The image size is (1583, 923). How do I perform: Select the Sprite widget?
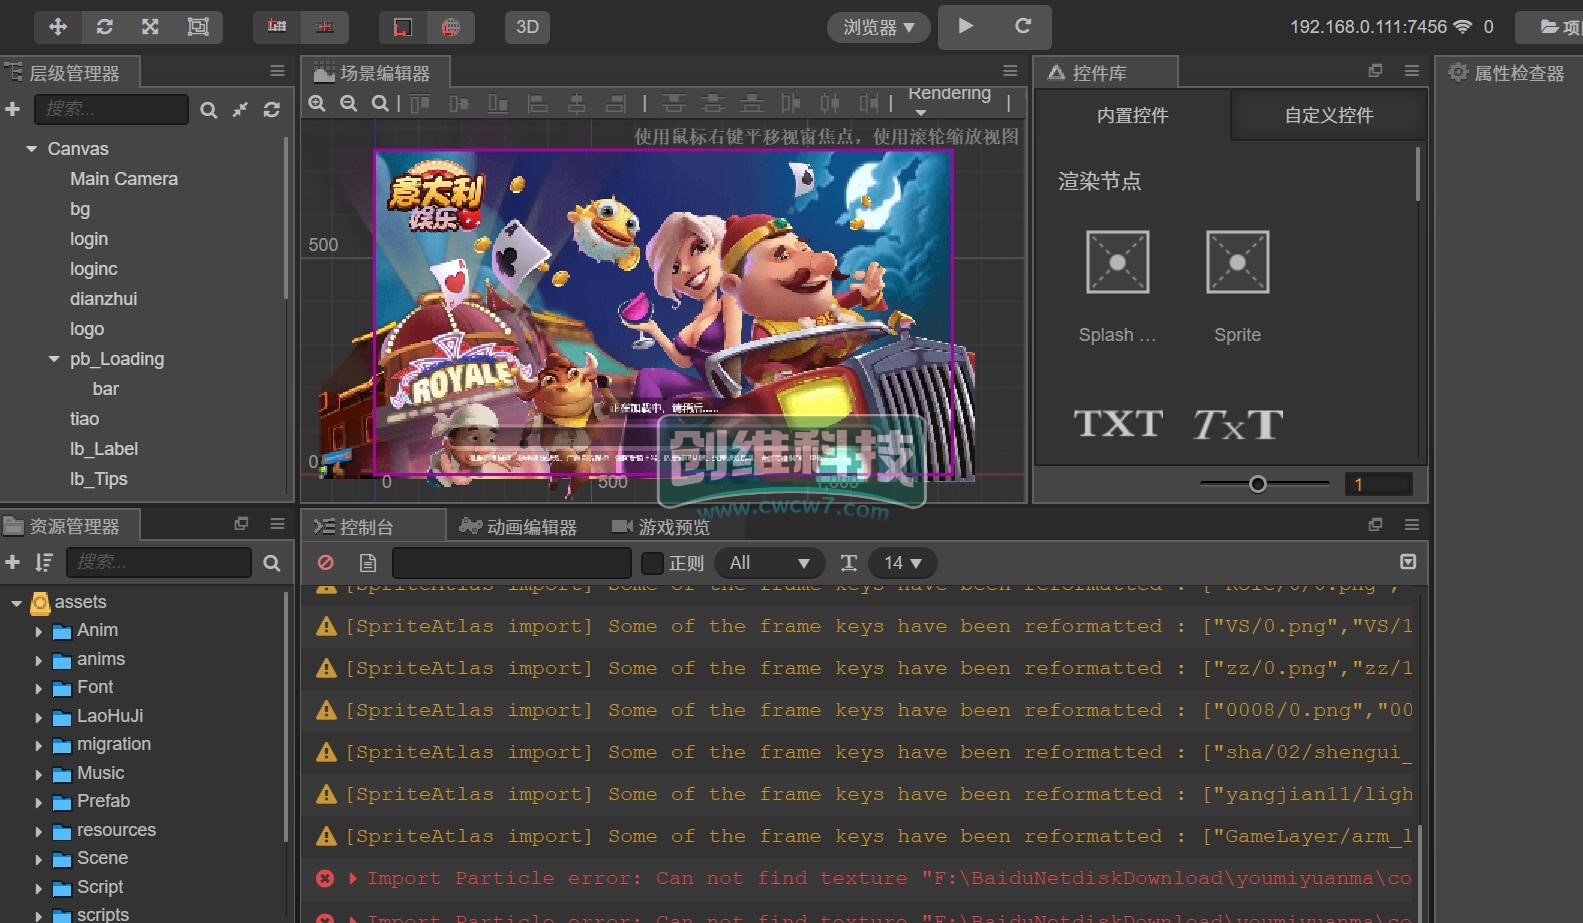(1237, 262)
